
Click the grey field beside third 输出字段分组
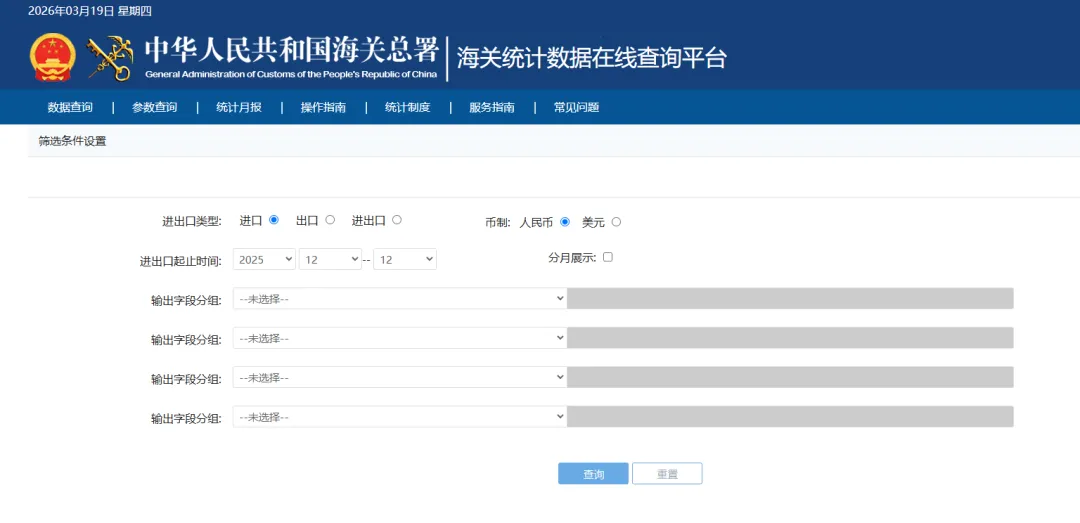tap(790, 378)
